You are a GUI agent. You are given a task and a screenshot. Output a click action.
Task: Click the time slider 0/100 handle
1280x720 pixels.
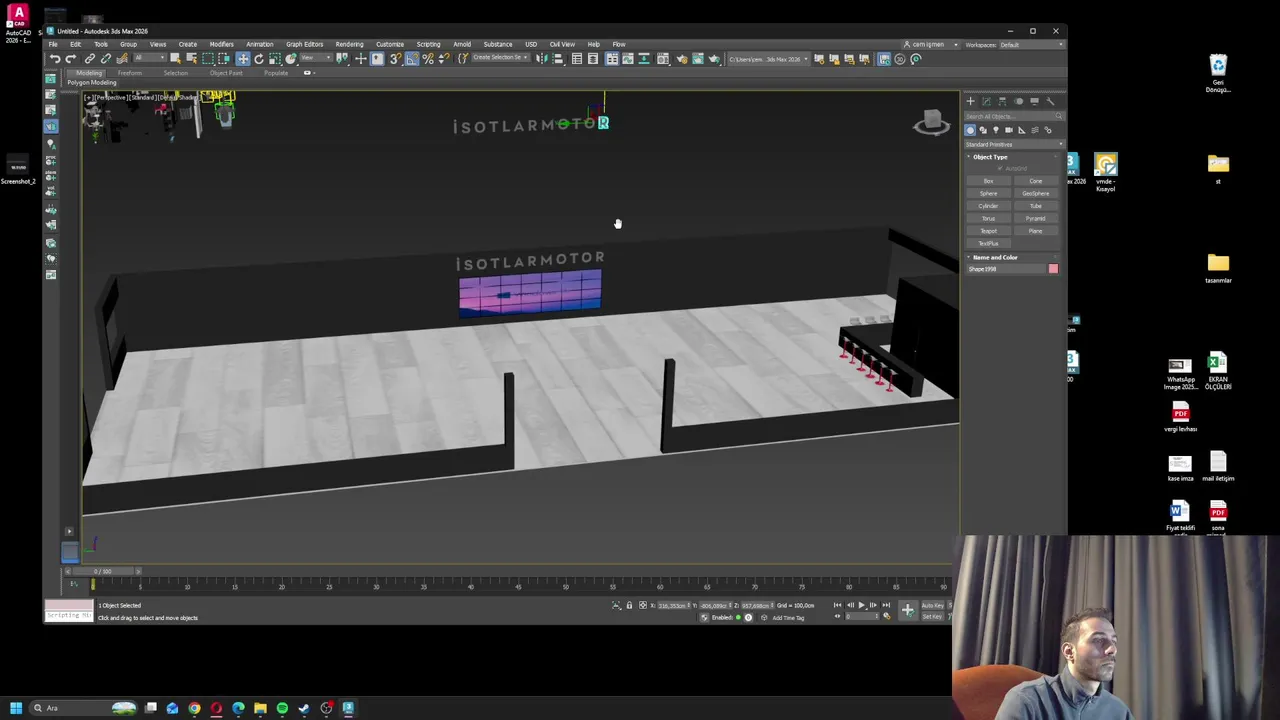(x=102, y=571)
